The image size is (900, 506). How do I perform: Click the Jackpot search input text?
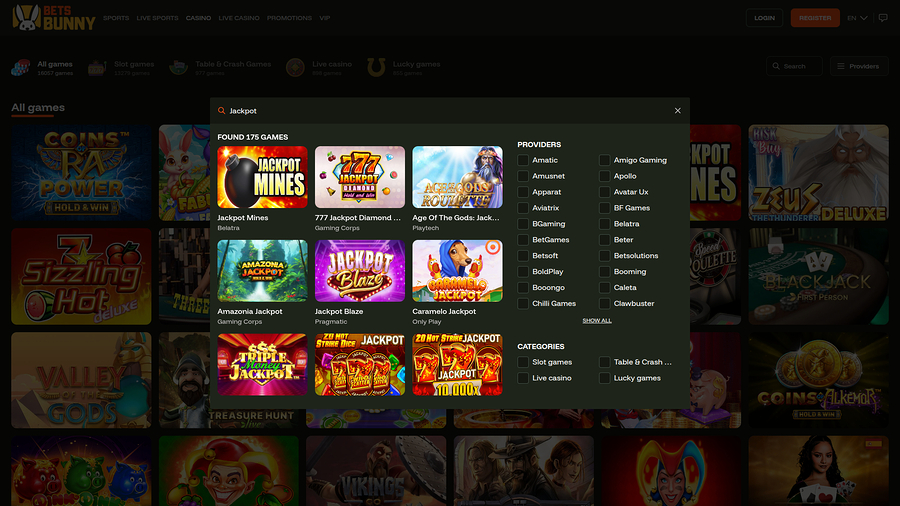(x=243, y=111)
